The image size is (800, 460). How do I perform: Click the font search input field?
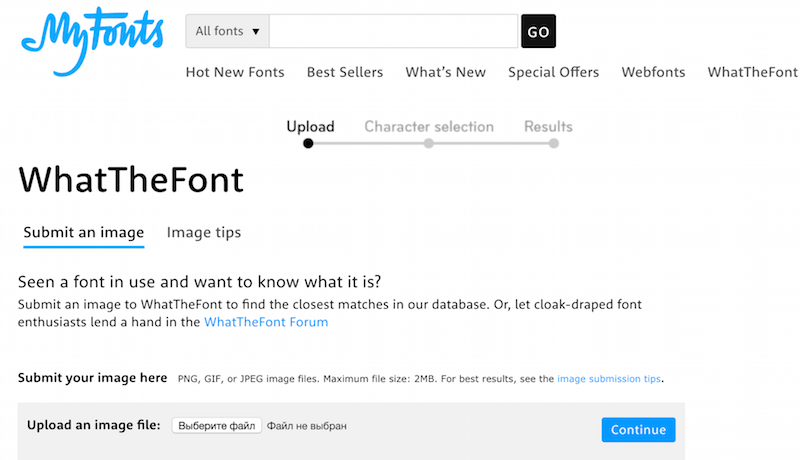pos(393,31)
